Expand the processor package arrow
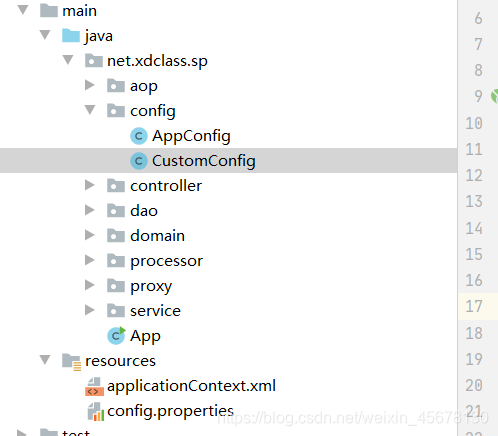Image resolution: width=498 pixels, height=436 pixels. (89, 260)
